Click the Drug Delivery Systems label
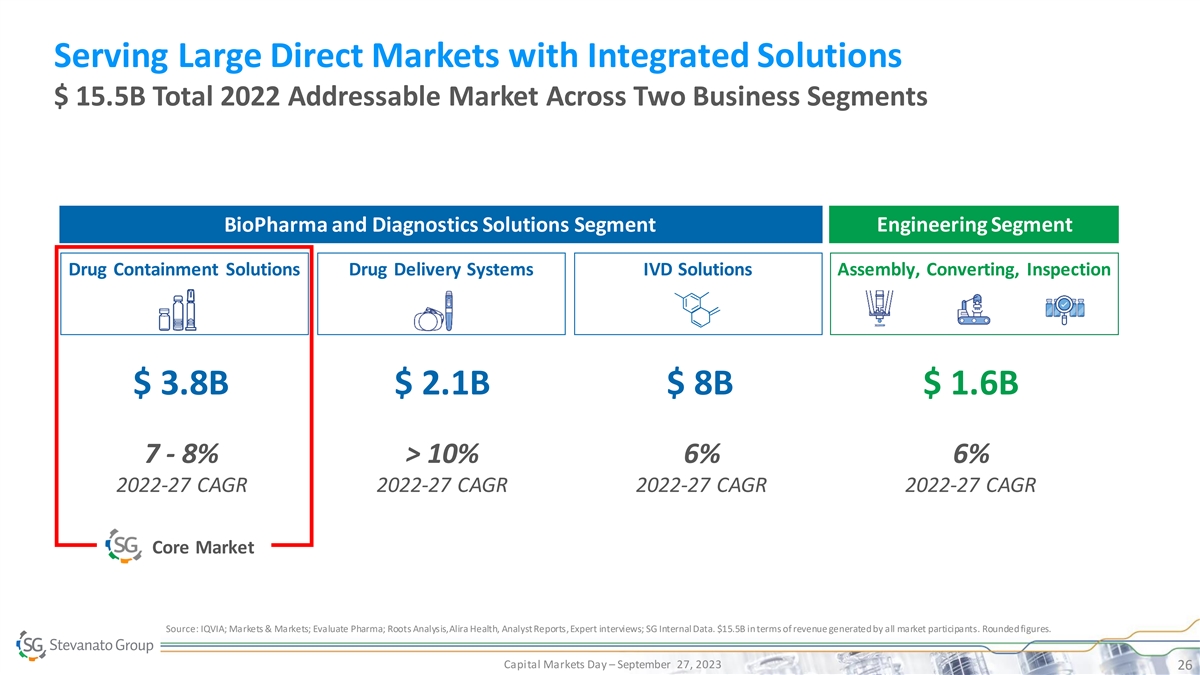The width and height of the screenshot is (1200, 675). [441, 269]
